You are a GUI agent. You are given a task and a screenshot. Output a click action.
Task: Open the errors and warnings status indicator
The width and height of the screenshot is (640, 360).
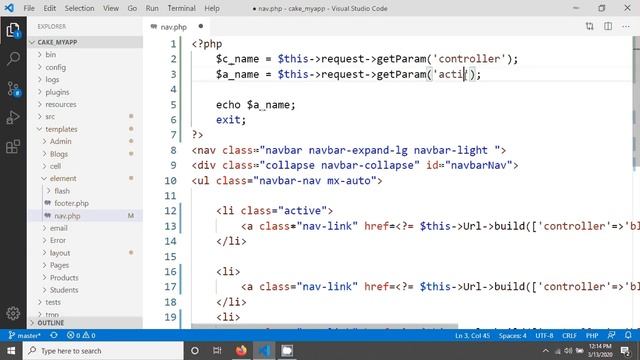click(81, 335)
